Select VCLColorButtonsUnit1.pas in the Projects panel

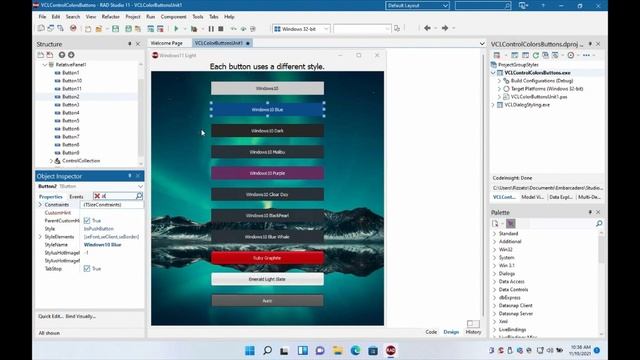click(539, 97)
